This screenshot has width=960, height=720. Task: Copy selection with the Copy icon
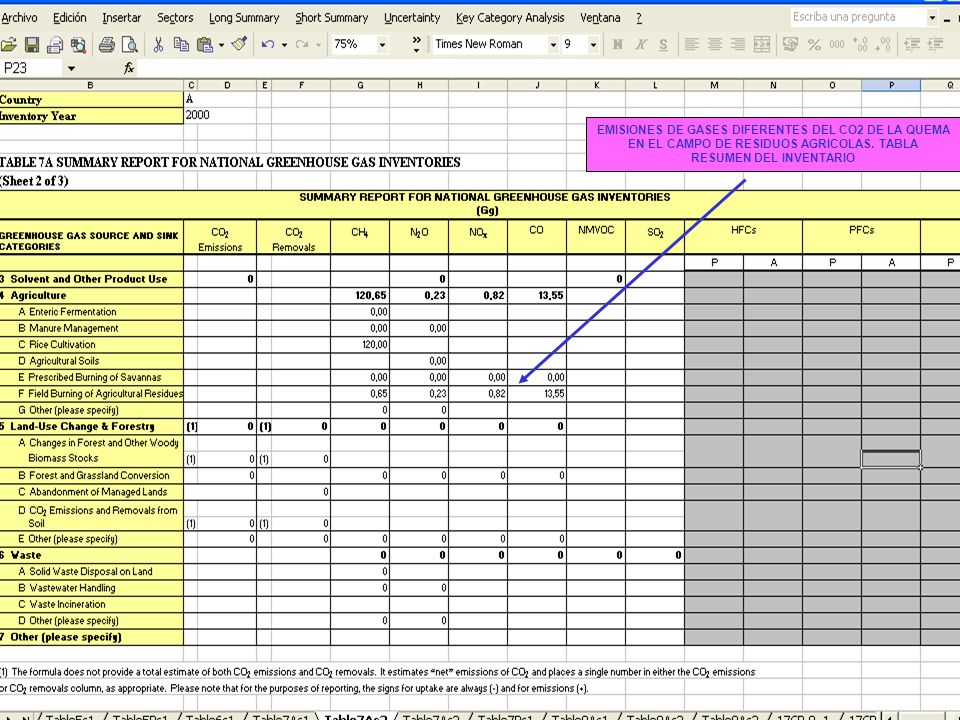click(181, 44)
